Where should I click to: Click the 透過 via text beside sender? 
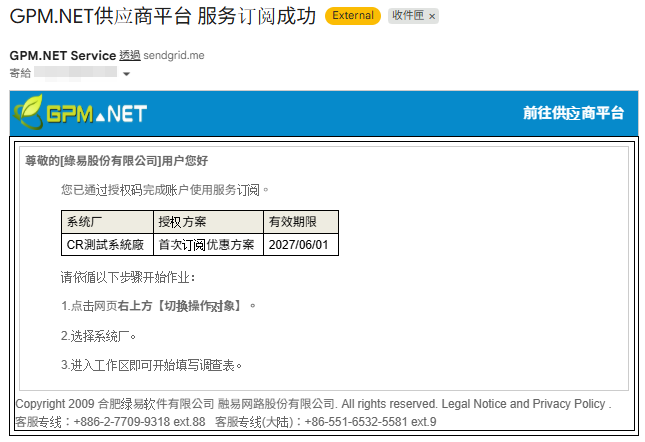pos(130,56)
